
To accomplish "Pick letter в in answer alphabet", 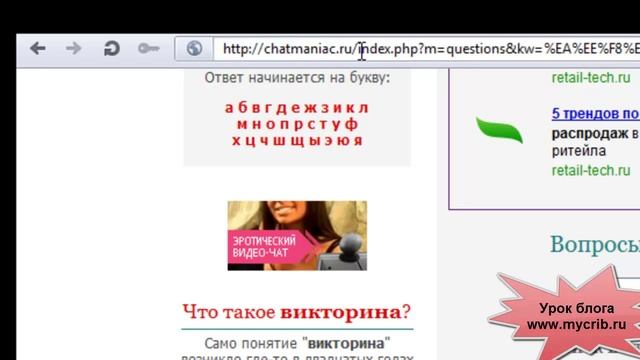I will pyautogui.click(x=256, y=108).
